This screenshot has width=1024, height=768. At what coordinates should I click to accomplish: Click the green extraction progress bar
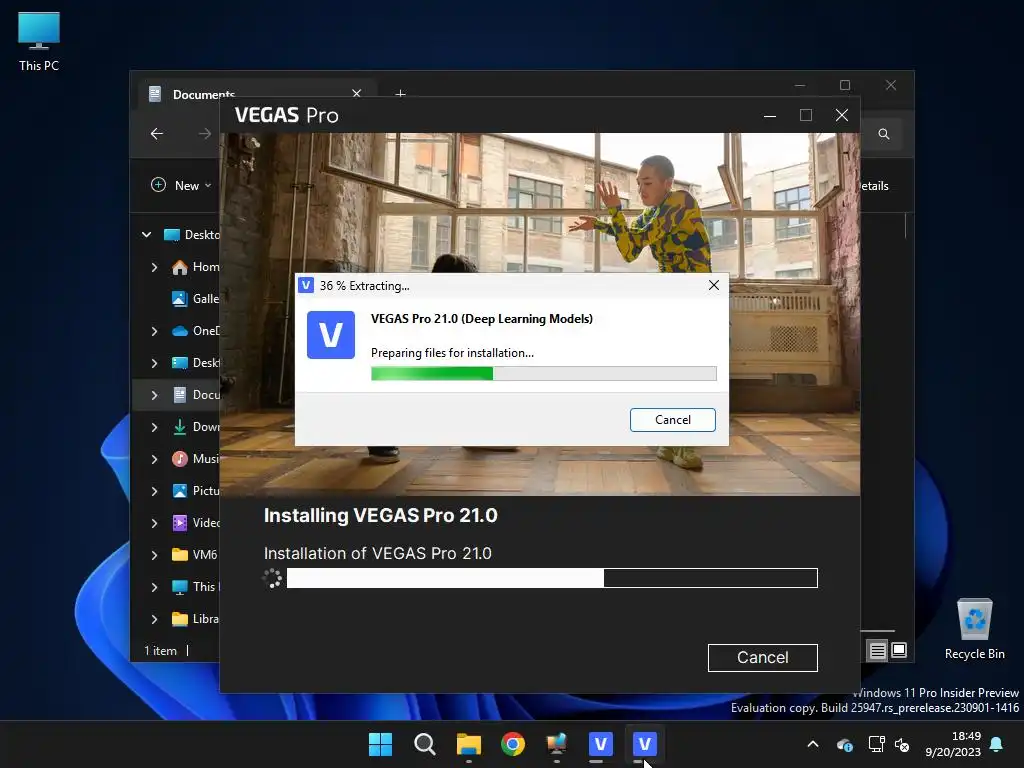[x=543, y=374]
